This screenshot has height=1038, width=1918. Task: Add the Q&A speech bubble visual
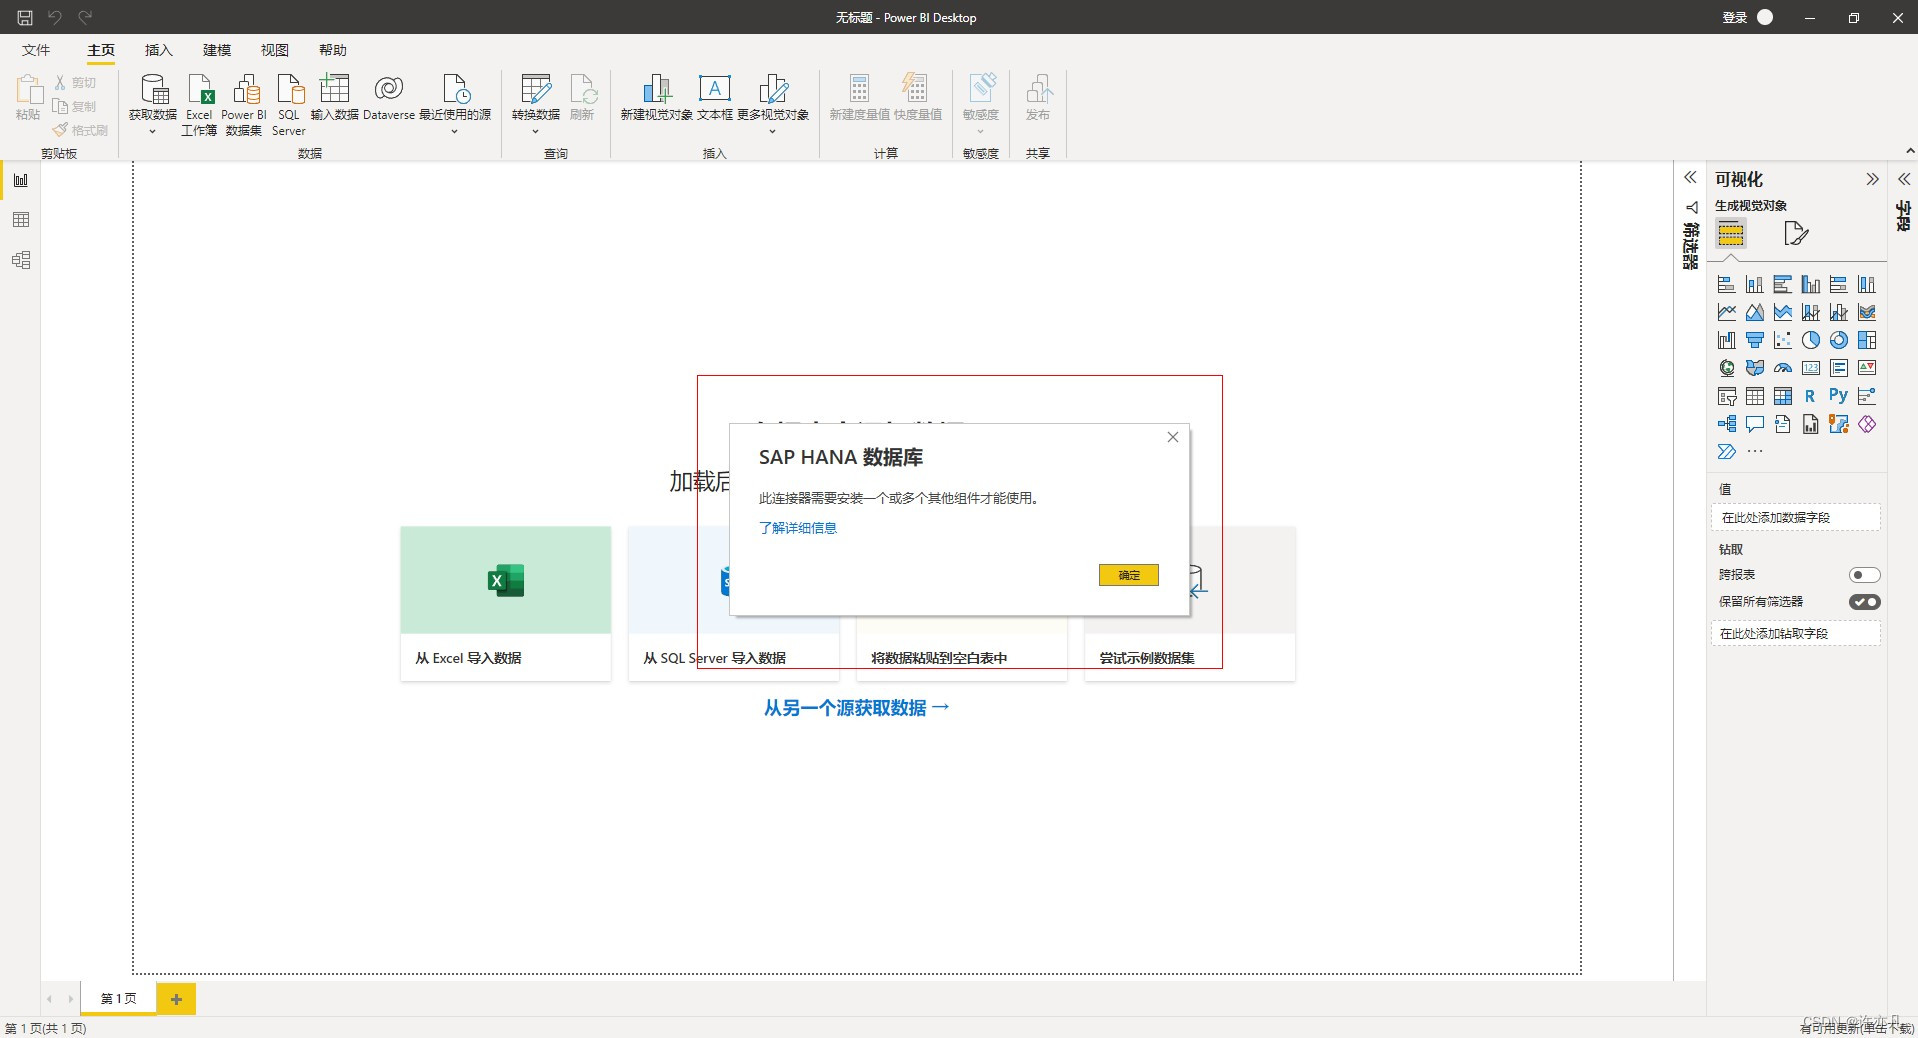(x=1754, y=425)
